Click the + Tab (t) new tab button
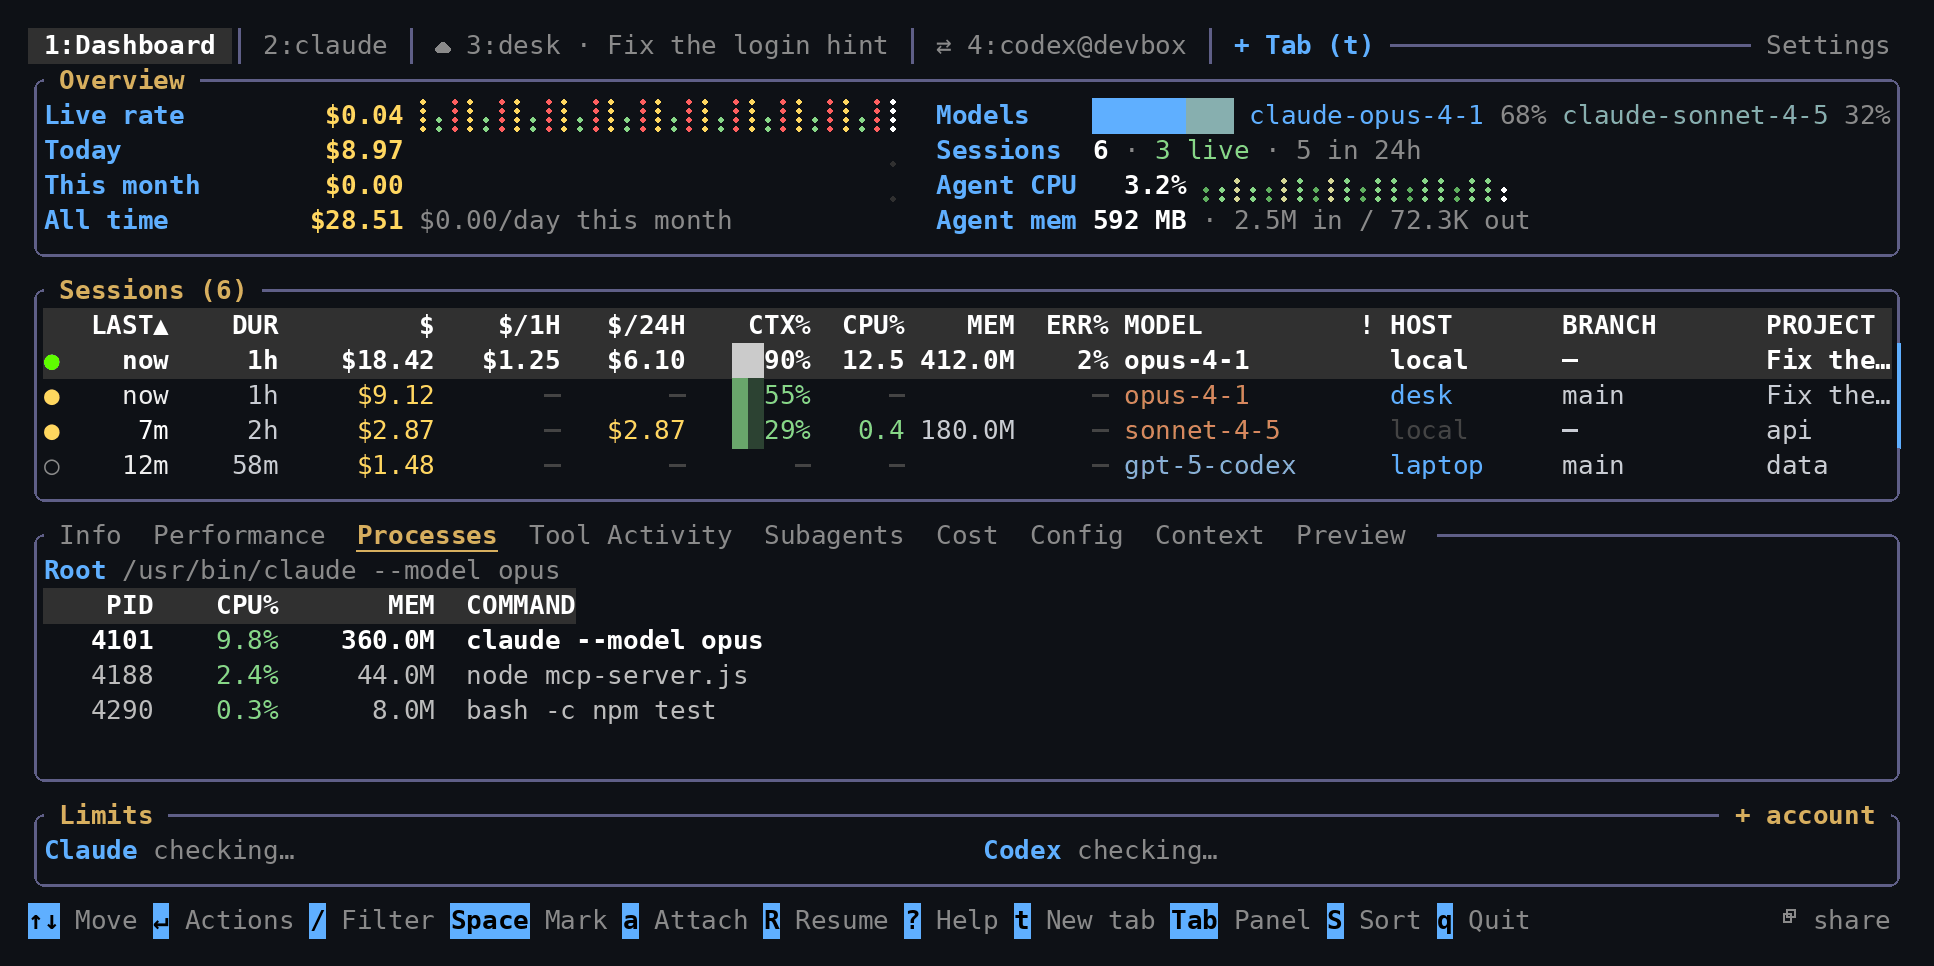Viewport: 1934px width, 966px height. [x=1303, y=45]
